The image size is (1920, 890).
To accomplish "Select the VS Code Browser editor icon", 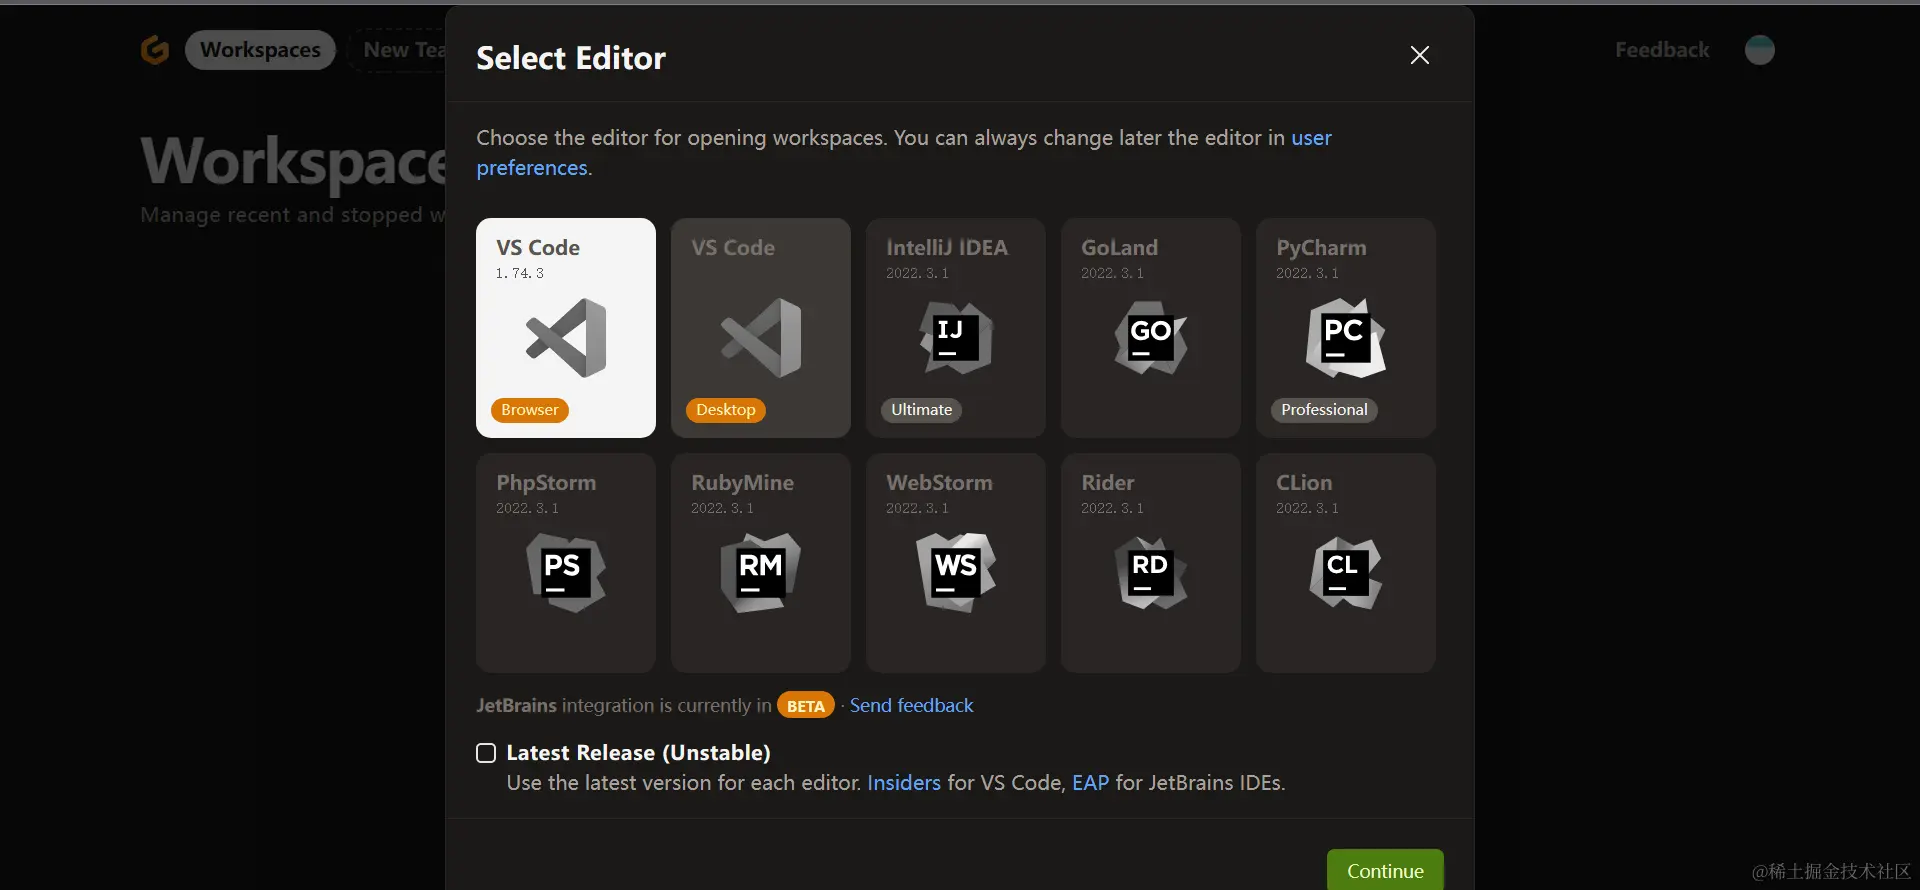I will tap(566, 338).
